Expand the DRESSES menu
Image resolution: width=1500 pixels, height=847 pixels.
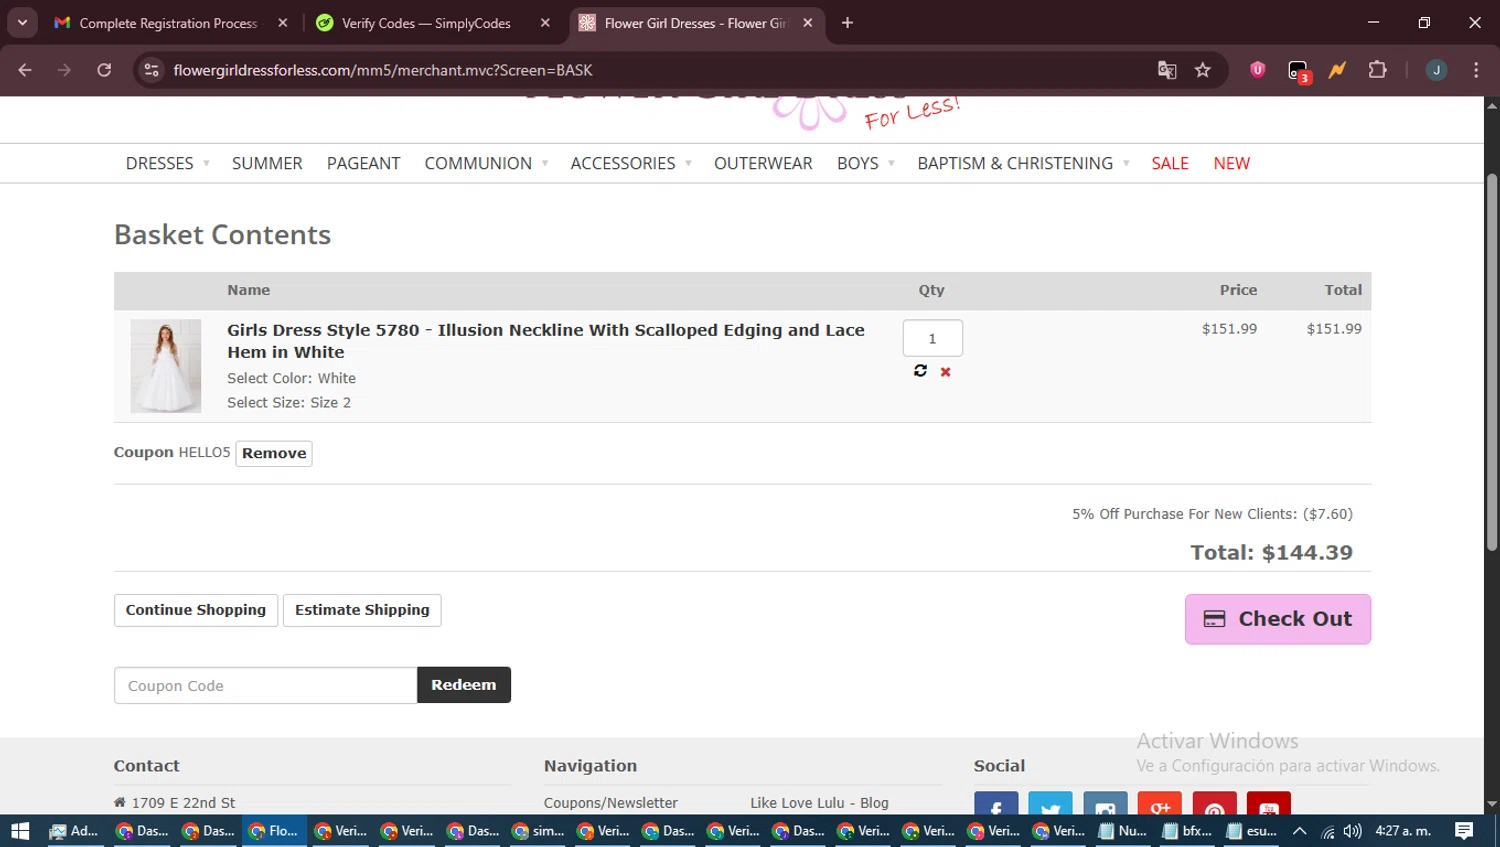(167, 163)
